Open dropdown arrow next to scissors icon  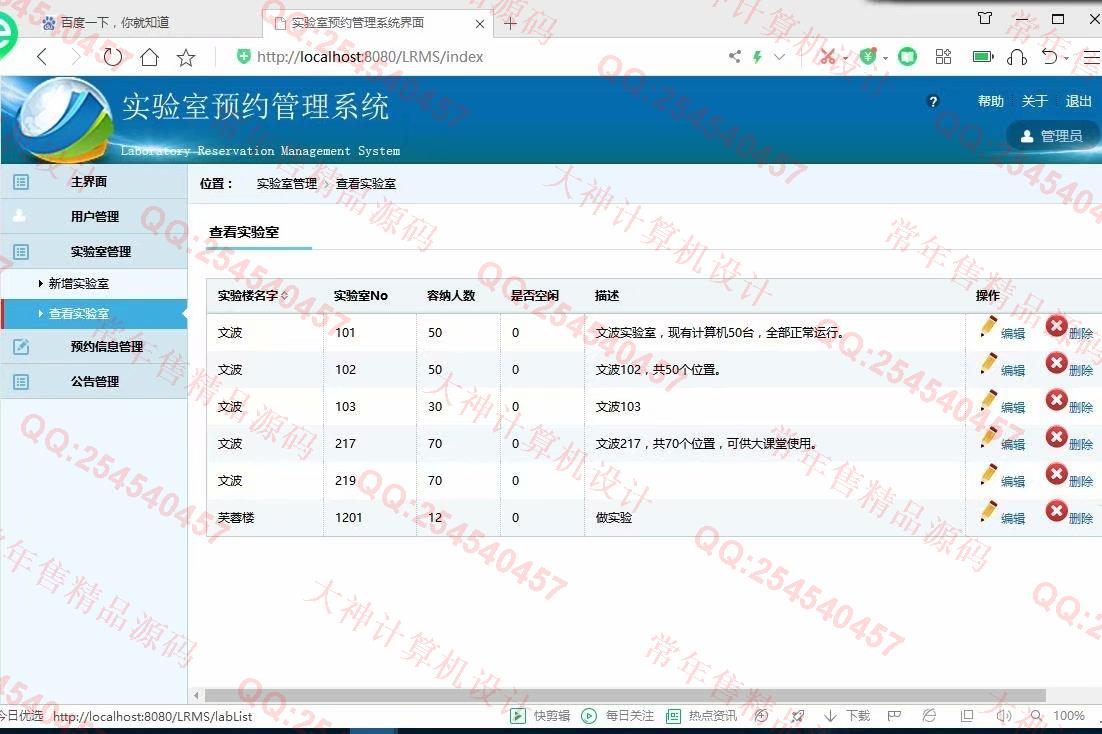pyautogui.click(x=845, y=58)
